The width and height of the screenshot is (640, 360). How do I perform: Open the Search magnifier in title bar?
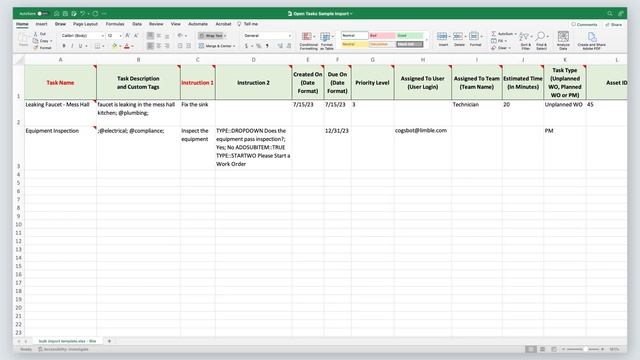pyautogui.click(x=610, y=13)
